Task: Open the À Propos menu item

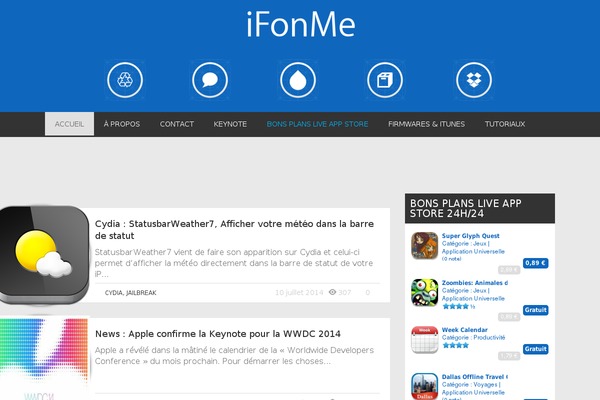Action: click(122, 124)
